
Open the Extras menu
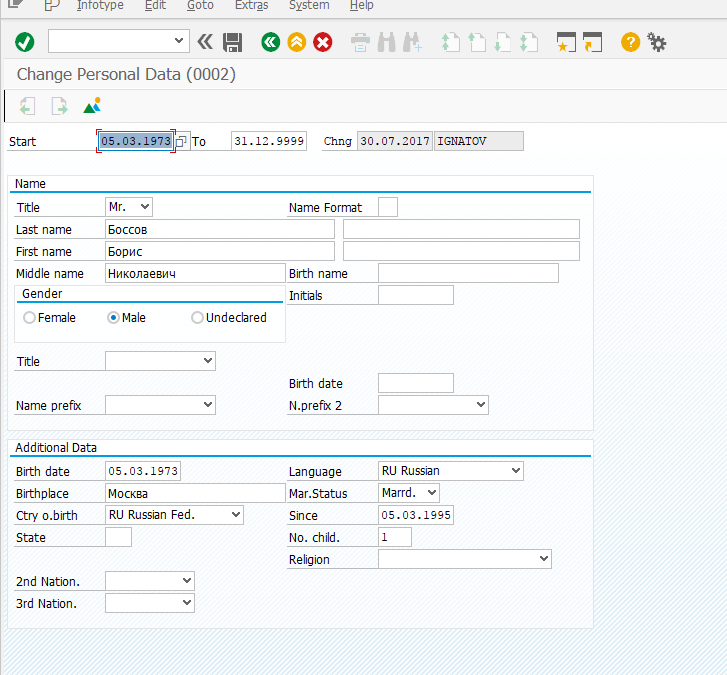(x=251, y=5)
